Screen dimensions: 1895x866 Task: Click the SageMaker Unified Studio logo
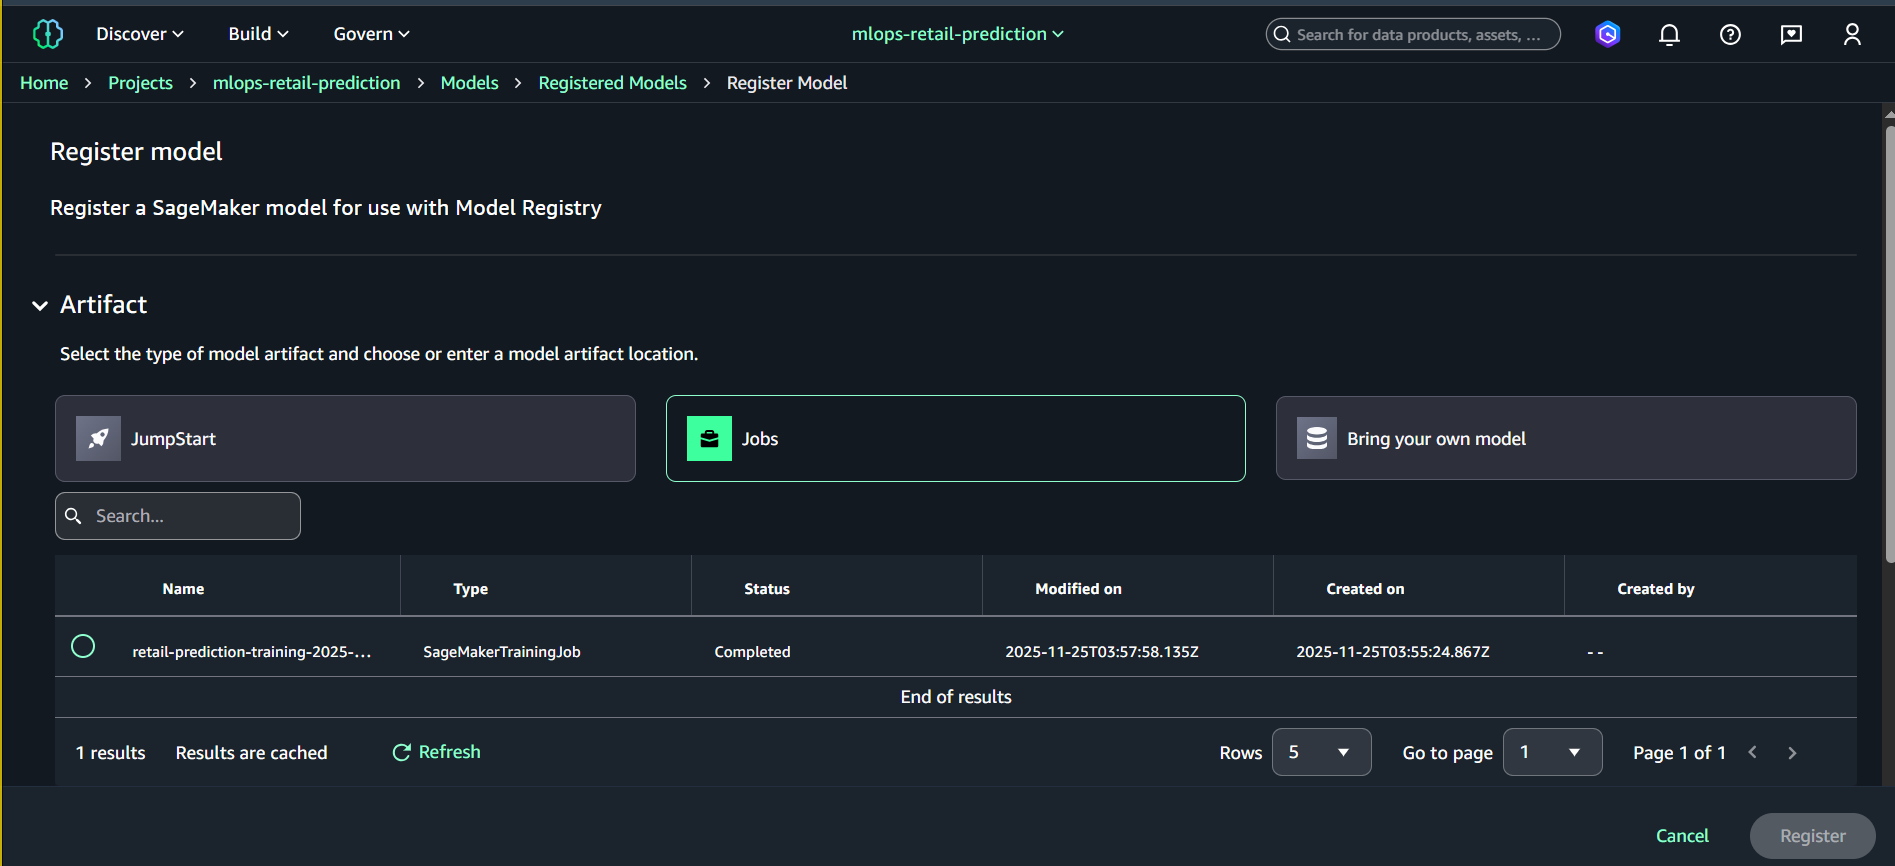(48, 34)
